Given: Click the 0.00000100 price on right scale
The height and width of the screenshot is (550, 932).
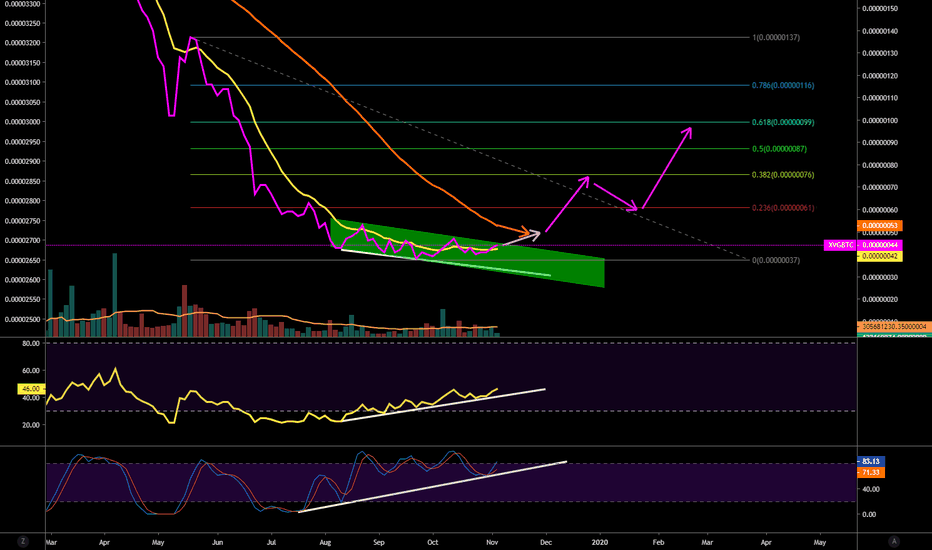Looking at the screenshot, I should click(880, 121).
